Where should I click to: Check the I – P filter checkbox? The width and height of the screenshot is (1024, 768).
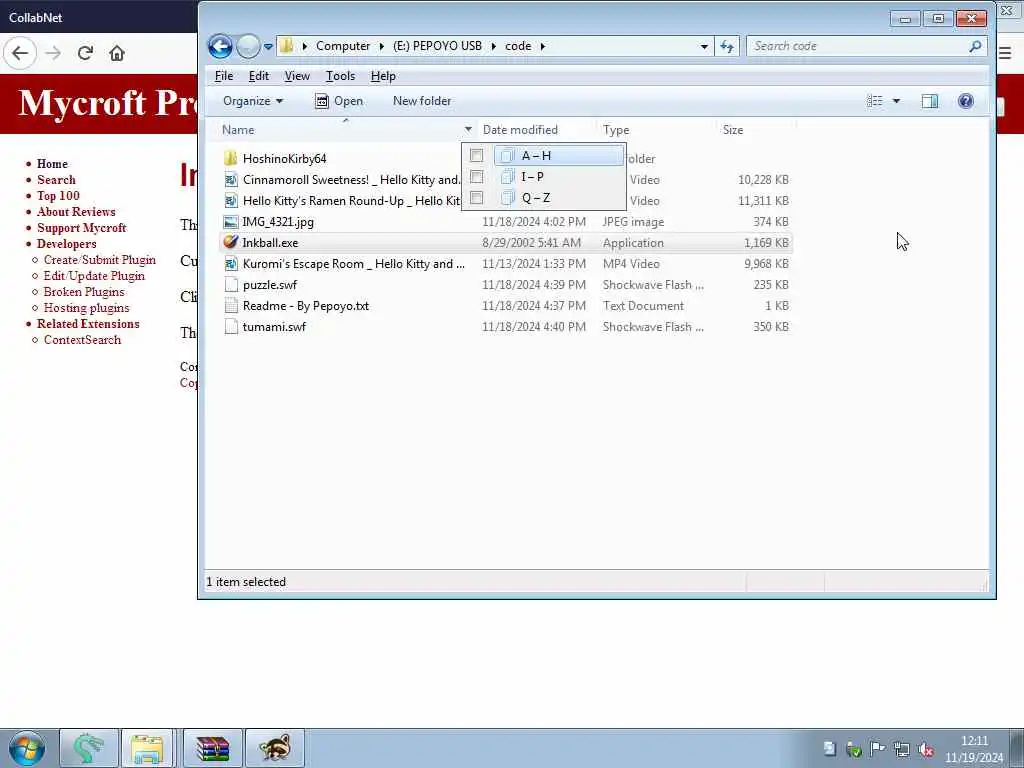pos(477,176)
